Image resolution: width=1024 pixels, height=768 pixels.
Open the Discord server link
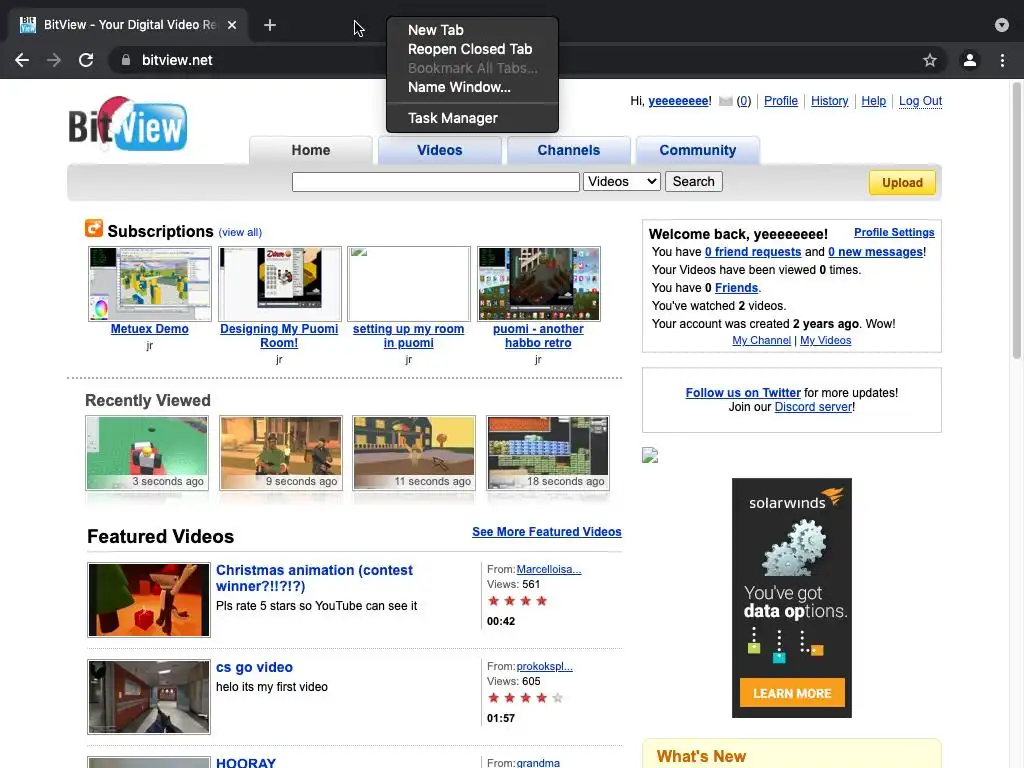coord(813,407)
